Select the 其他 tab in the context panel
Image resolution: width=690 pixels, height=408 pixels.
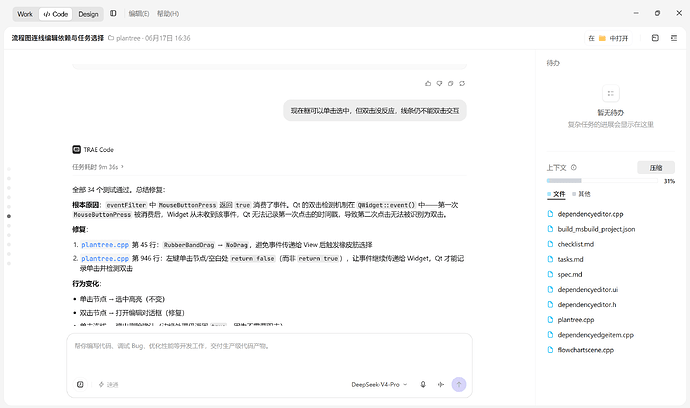click(581, 194)
